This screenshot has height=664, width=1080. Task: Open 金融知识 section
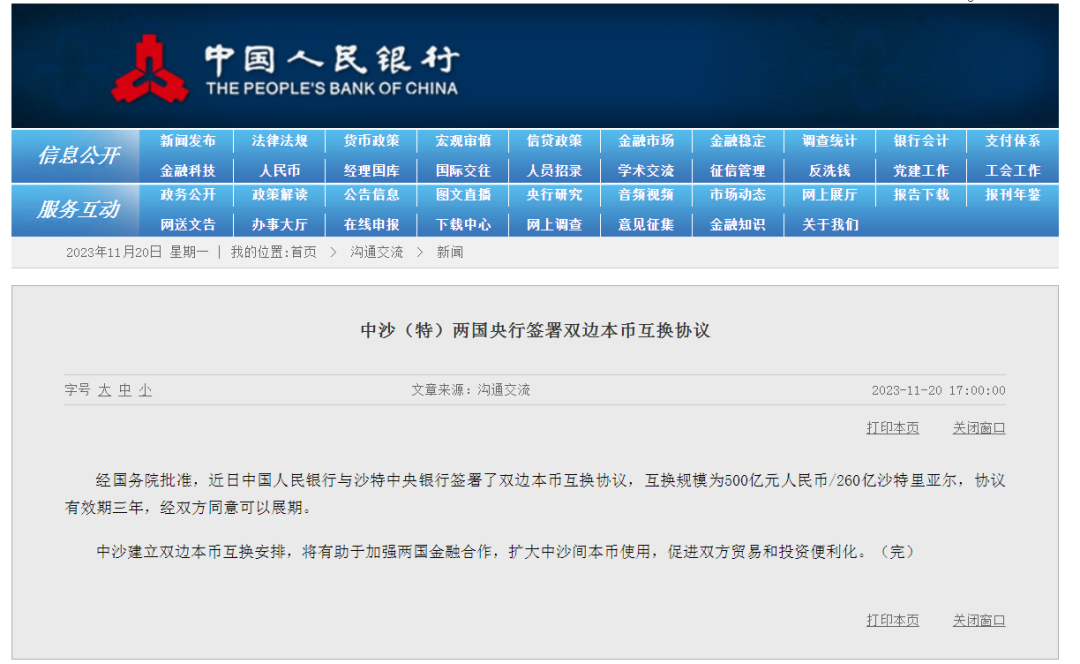point(738,225)
